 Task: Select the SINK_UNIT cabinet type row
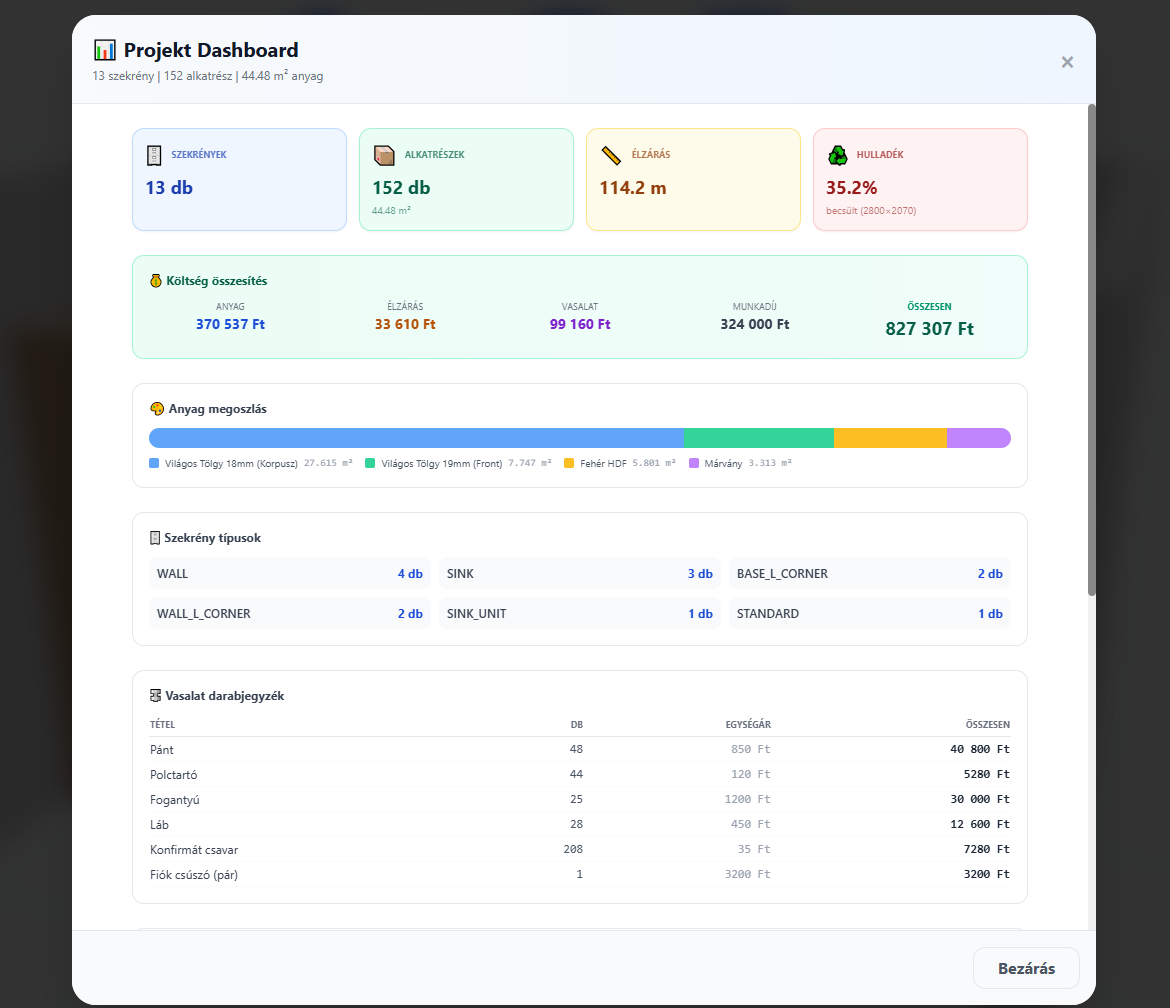[x=580, y=613]
